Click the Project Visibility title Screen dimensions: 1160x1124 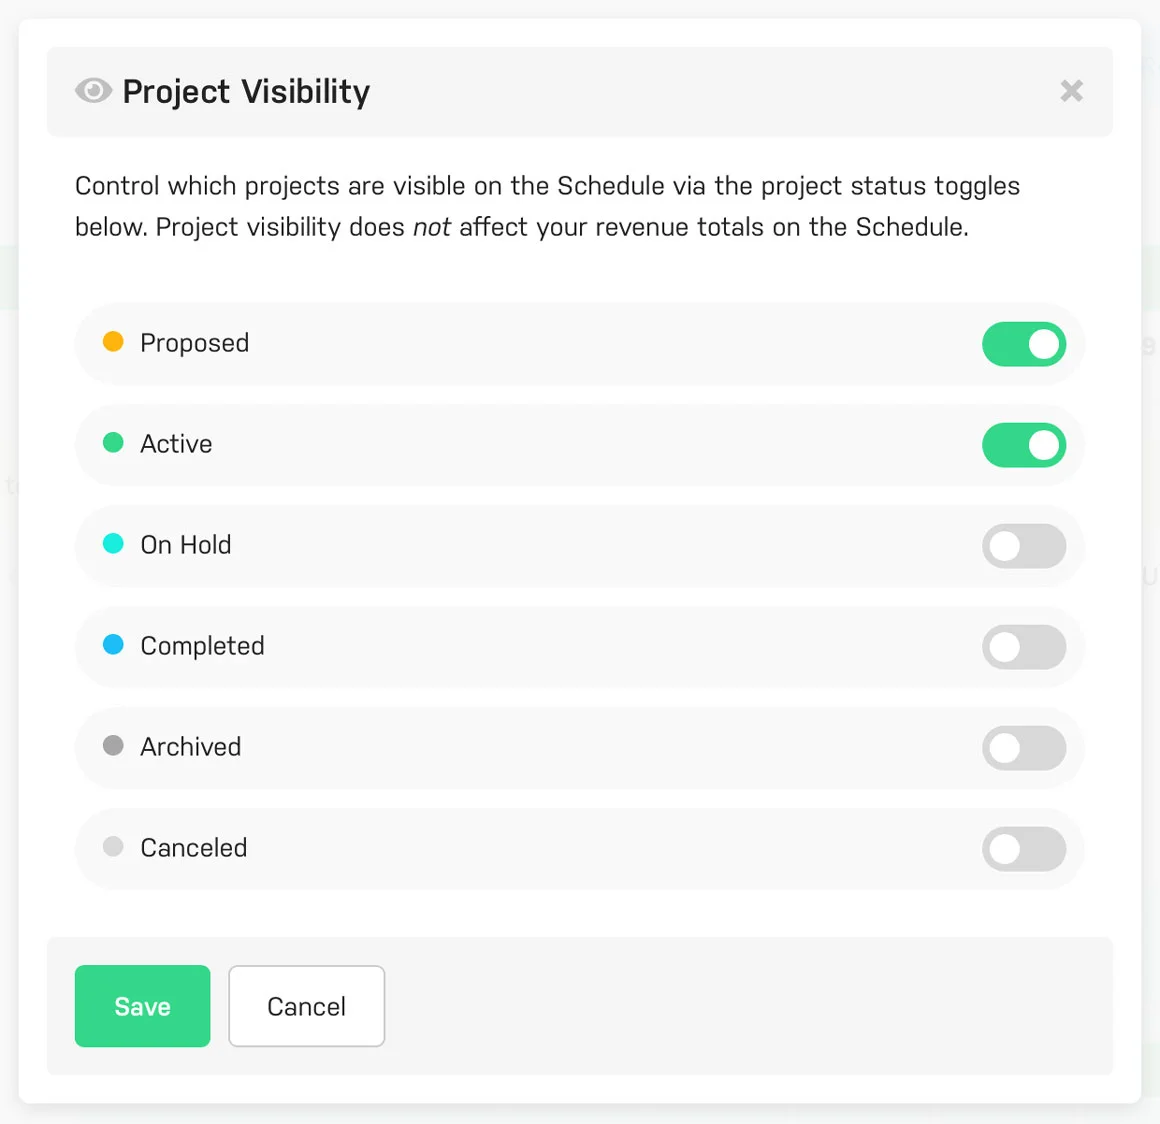click(245, 91)
